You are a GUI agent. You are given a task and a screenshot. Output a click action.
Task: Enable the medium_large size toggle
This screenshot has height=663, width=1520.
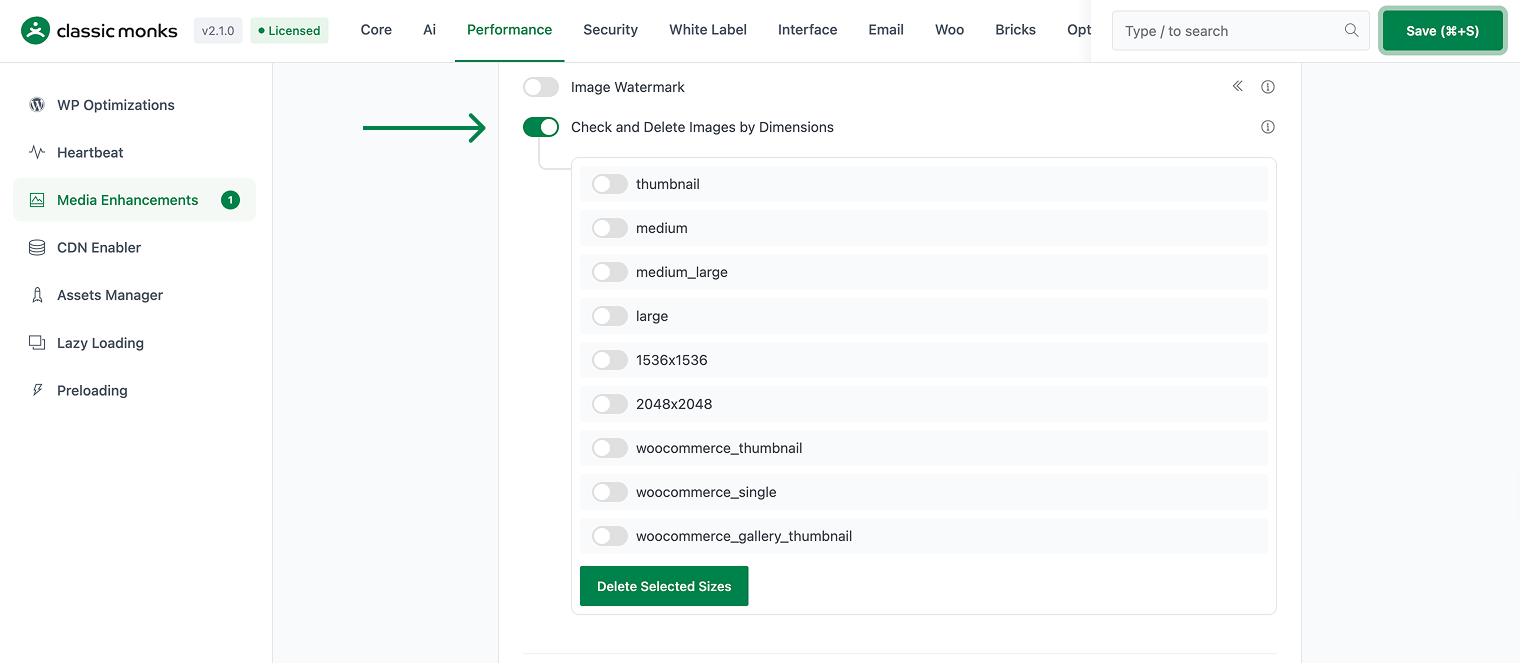point(610,272)
